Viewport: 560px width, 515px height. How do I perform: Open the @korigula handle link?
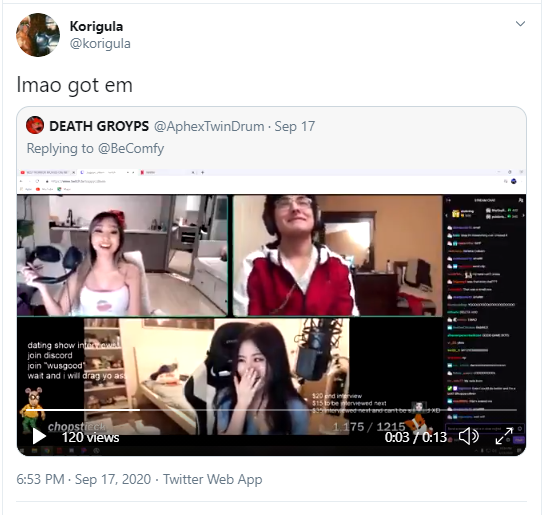(100, 44)
